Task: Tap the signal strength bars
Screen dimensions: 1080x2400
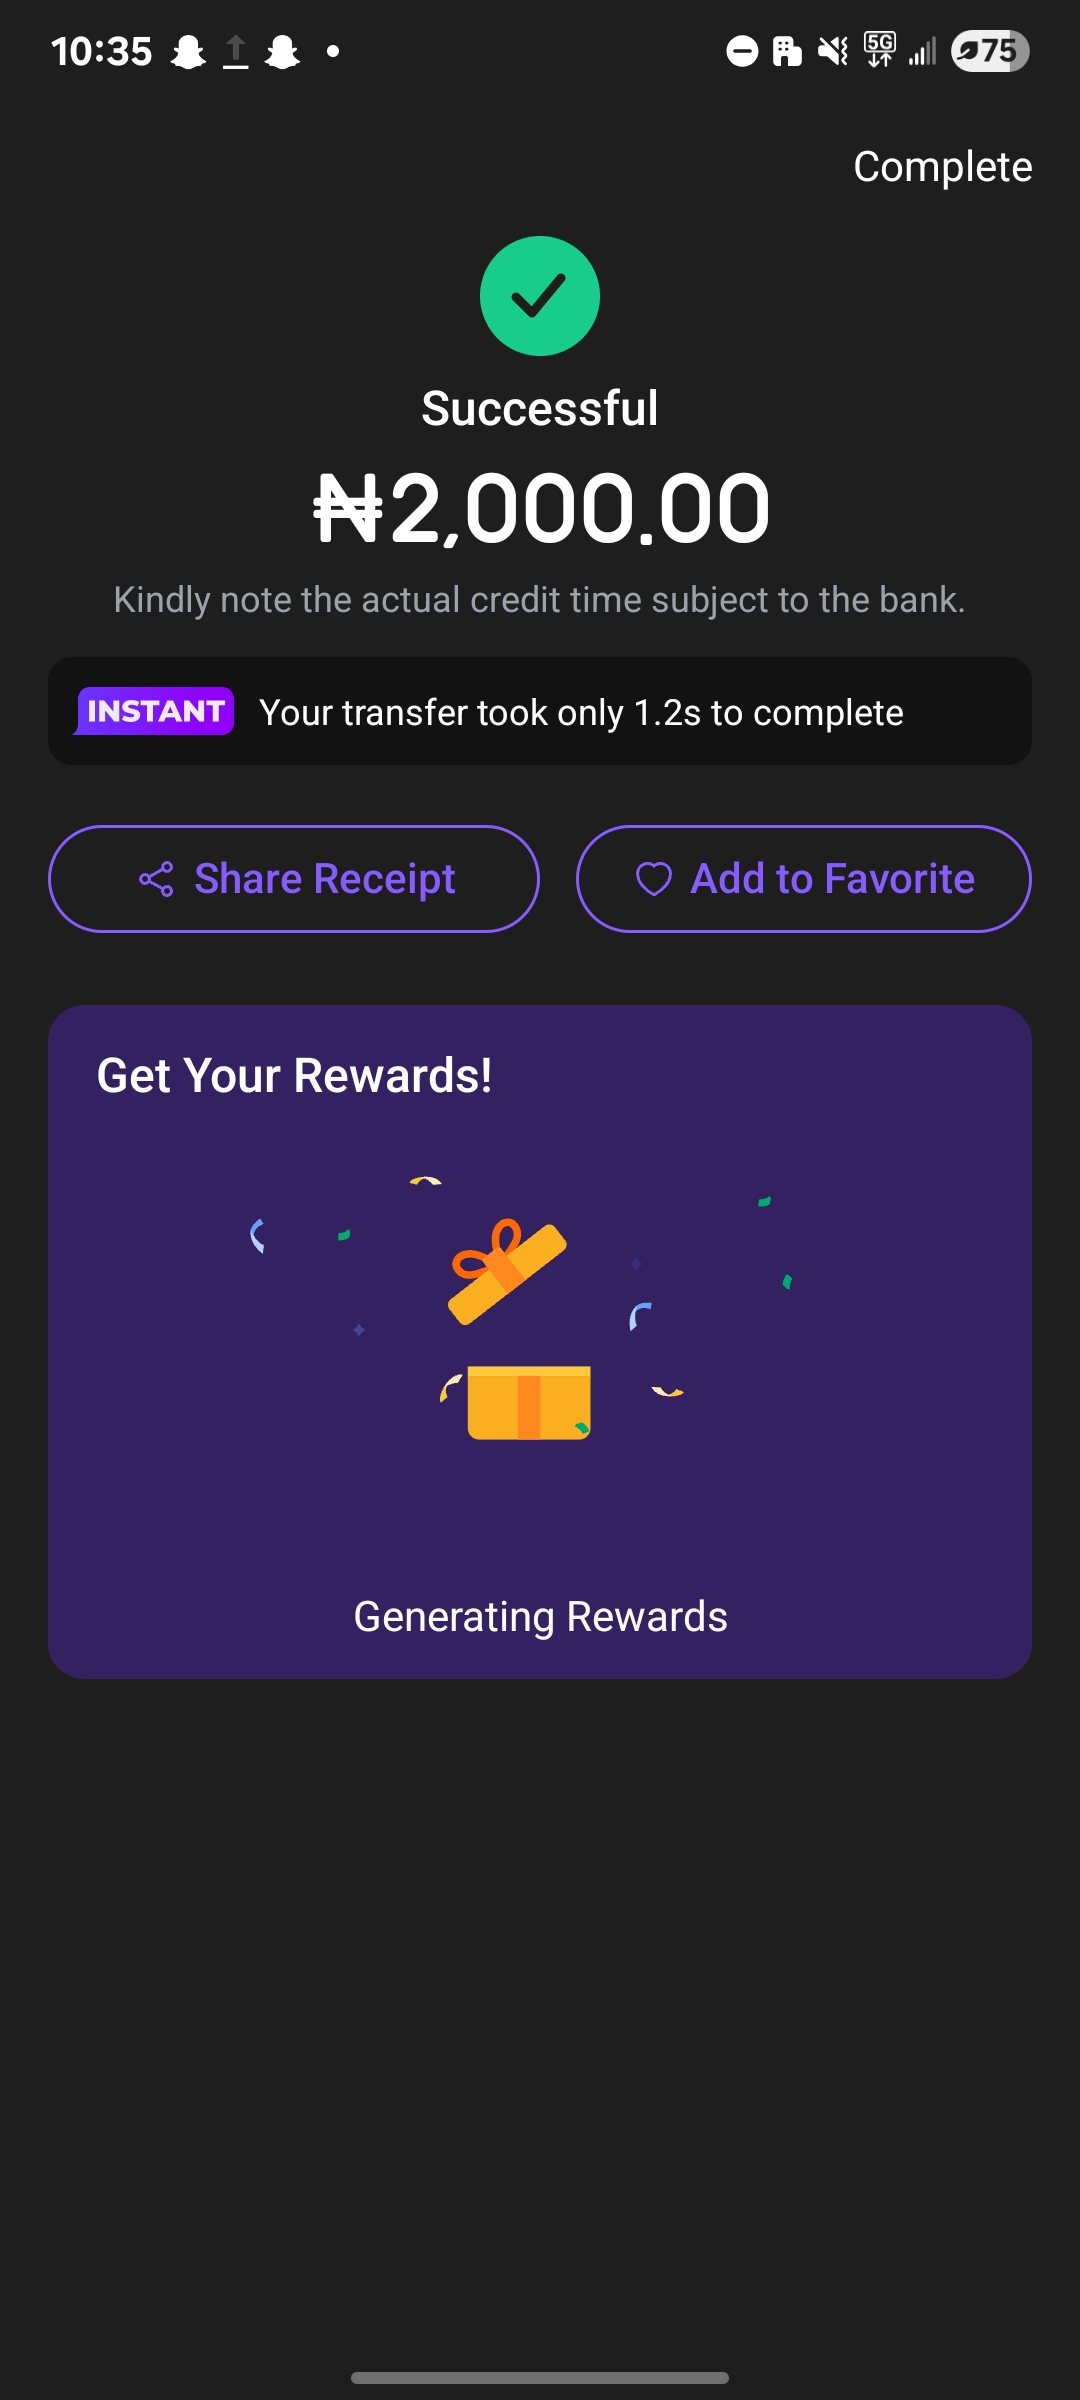Action: tap(923, 51)
